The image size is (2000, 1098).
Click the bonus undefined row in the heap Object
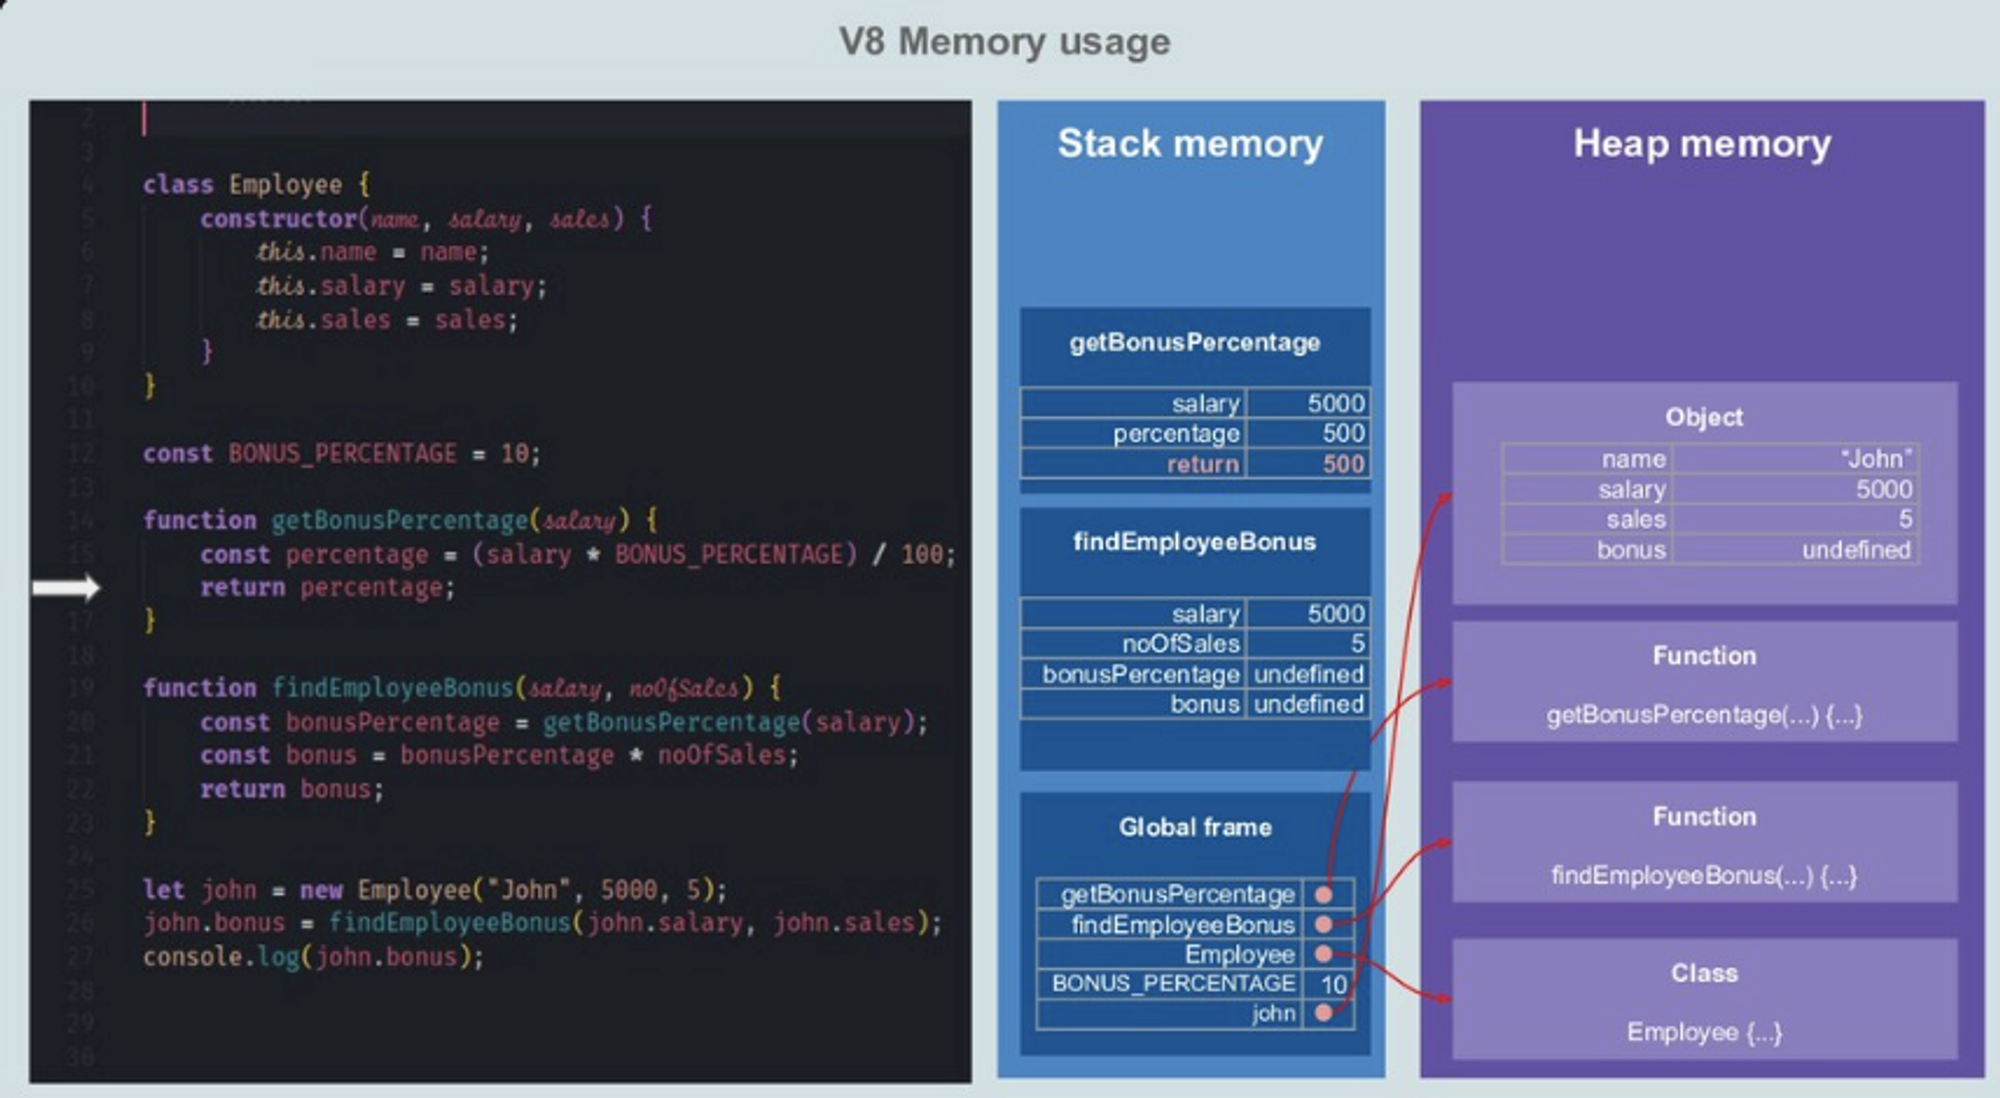1710,550
